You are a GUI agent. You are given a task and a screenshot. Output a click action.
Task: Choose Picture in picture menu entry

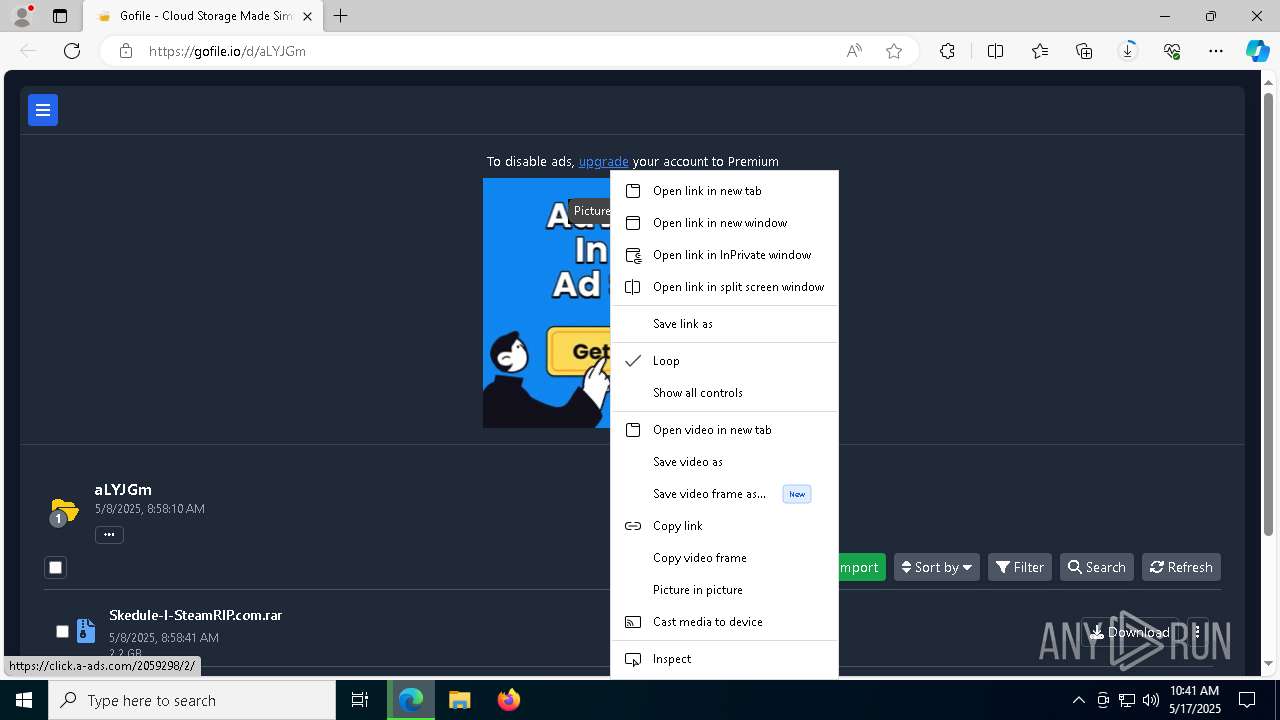724,590
